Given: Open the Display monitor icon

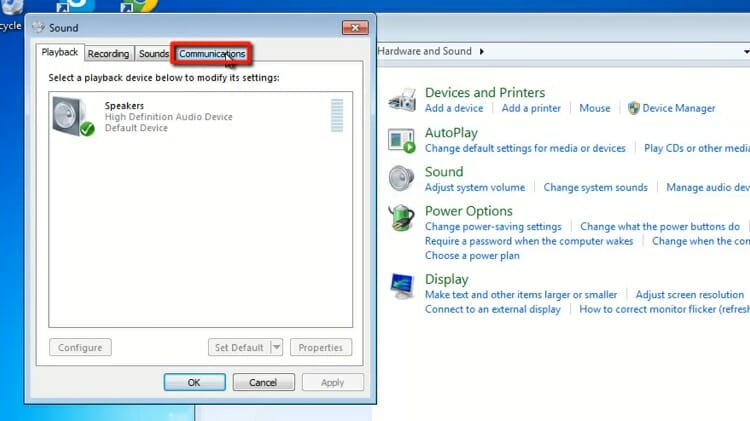Looking at the screenshot, I should (401, 286).
